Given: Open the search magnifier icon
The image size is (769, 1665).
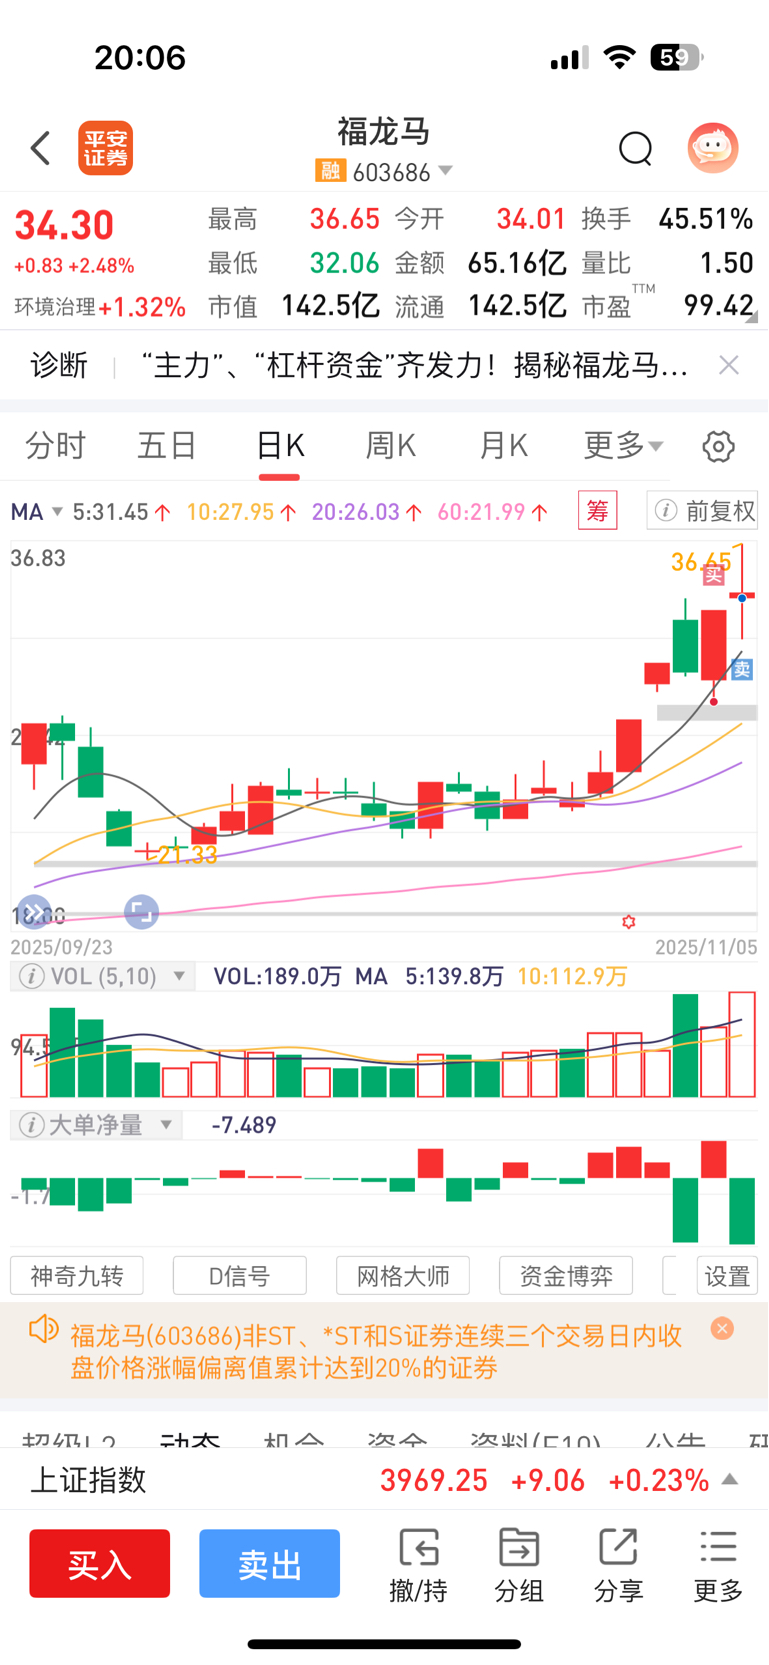Looking at the screenshot, I should coord(635,149).
